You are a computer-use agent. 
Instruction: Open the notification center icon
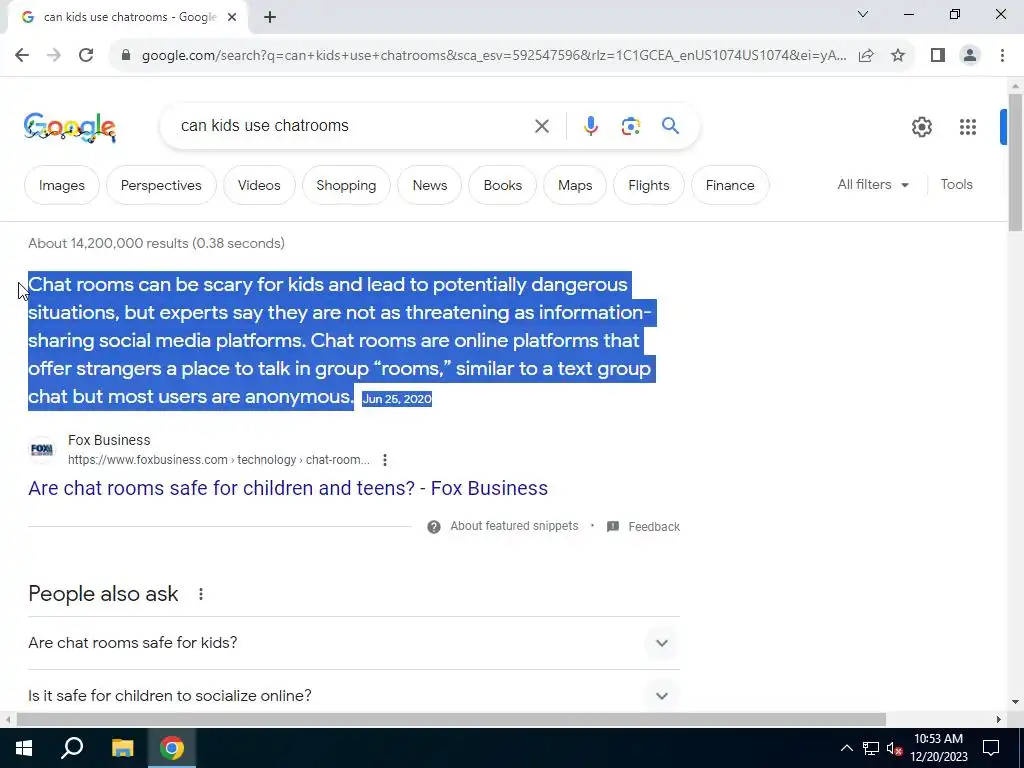991,748
